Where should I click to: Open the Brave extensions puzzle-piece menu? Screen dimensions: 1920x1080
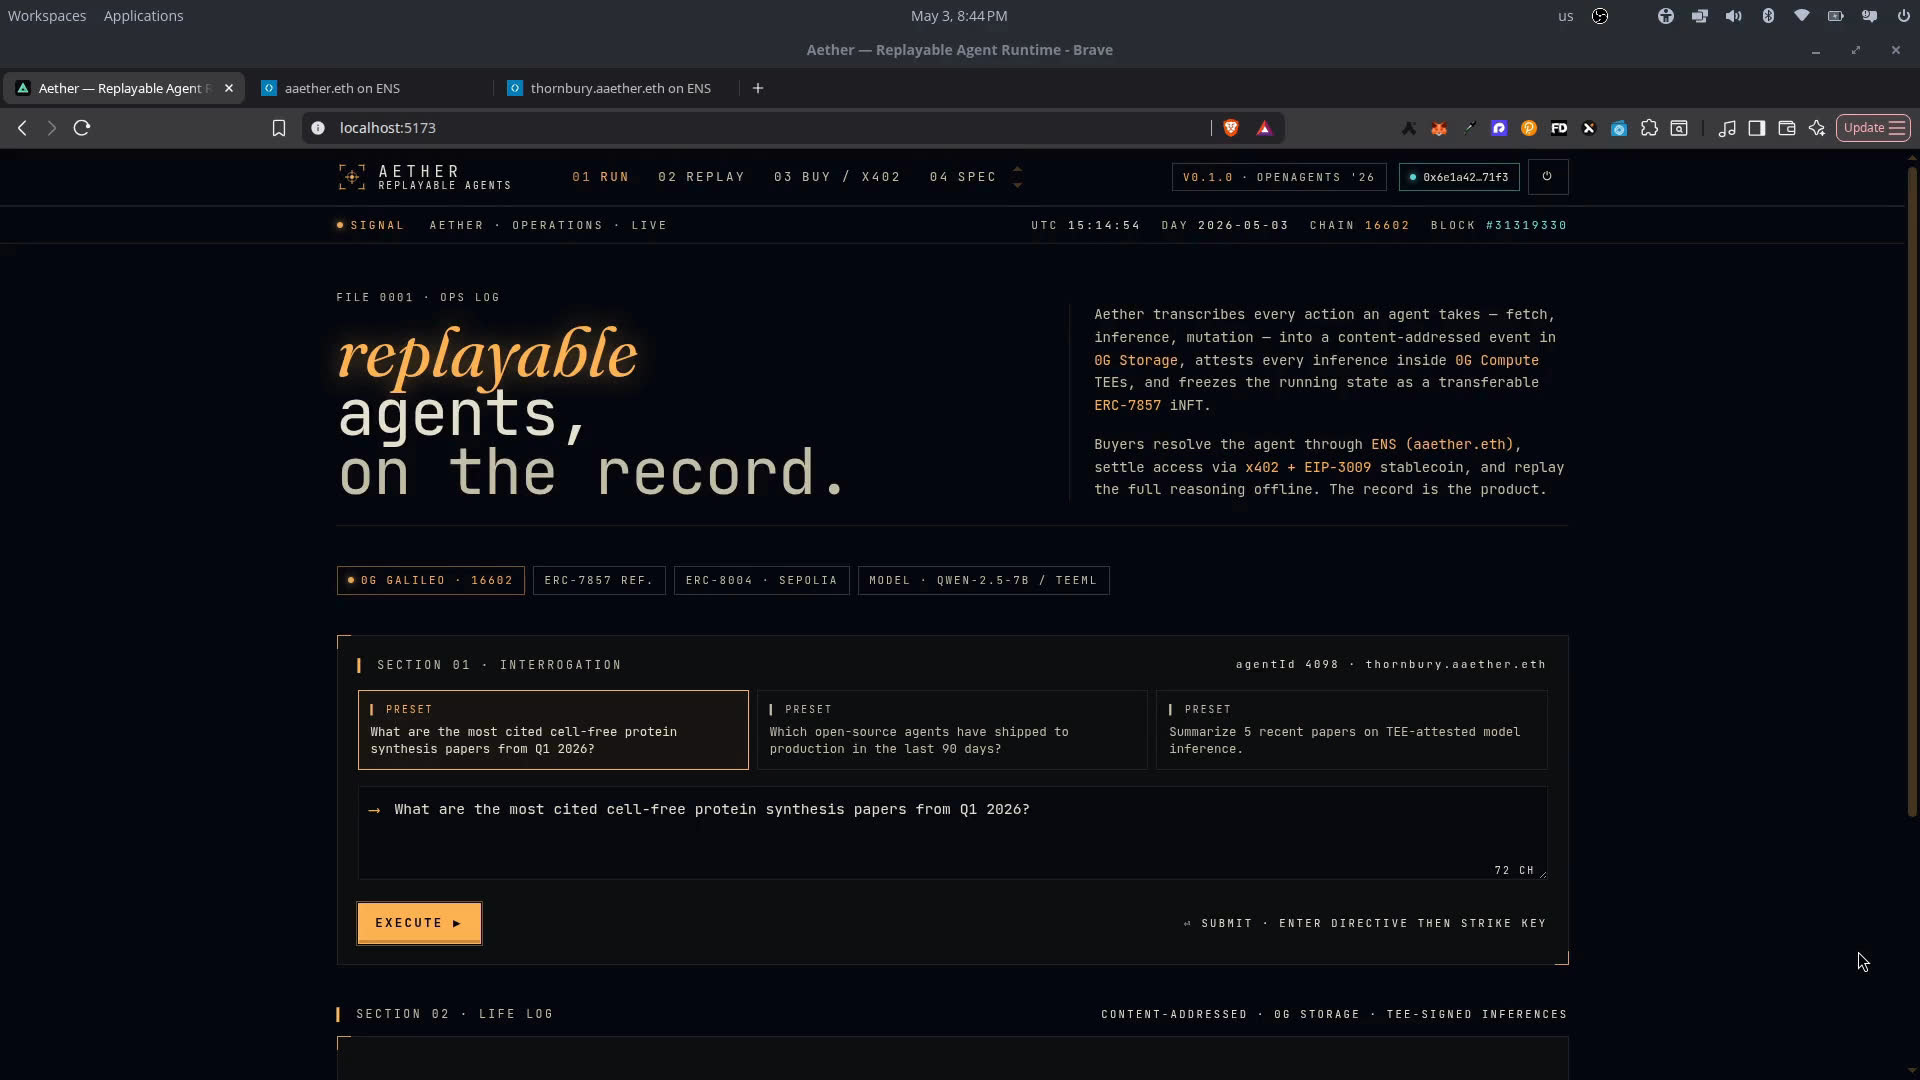(x=1649, y=128)
